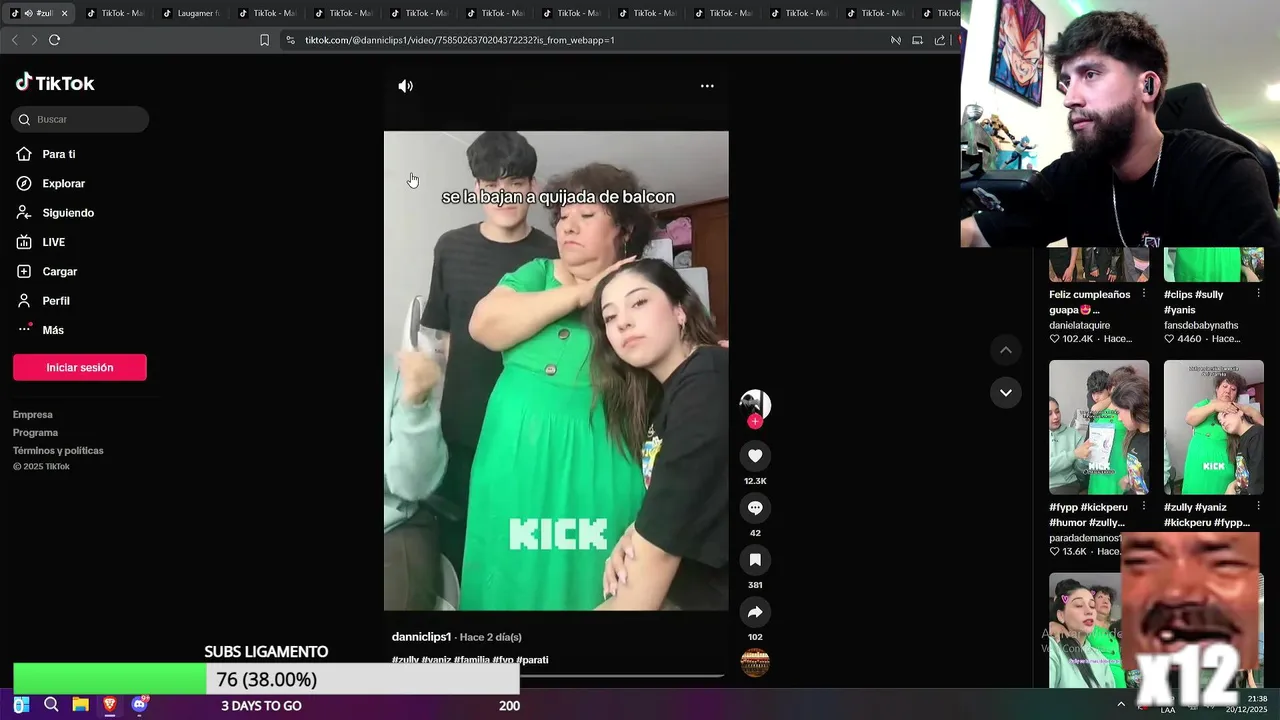The image size is (1280, 720).
Task: Seek using the video progress bar
Action: (556, 676)
